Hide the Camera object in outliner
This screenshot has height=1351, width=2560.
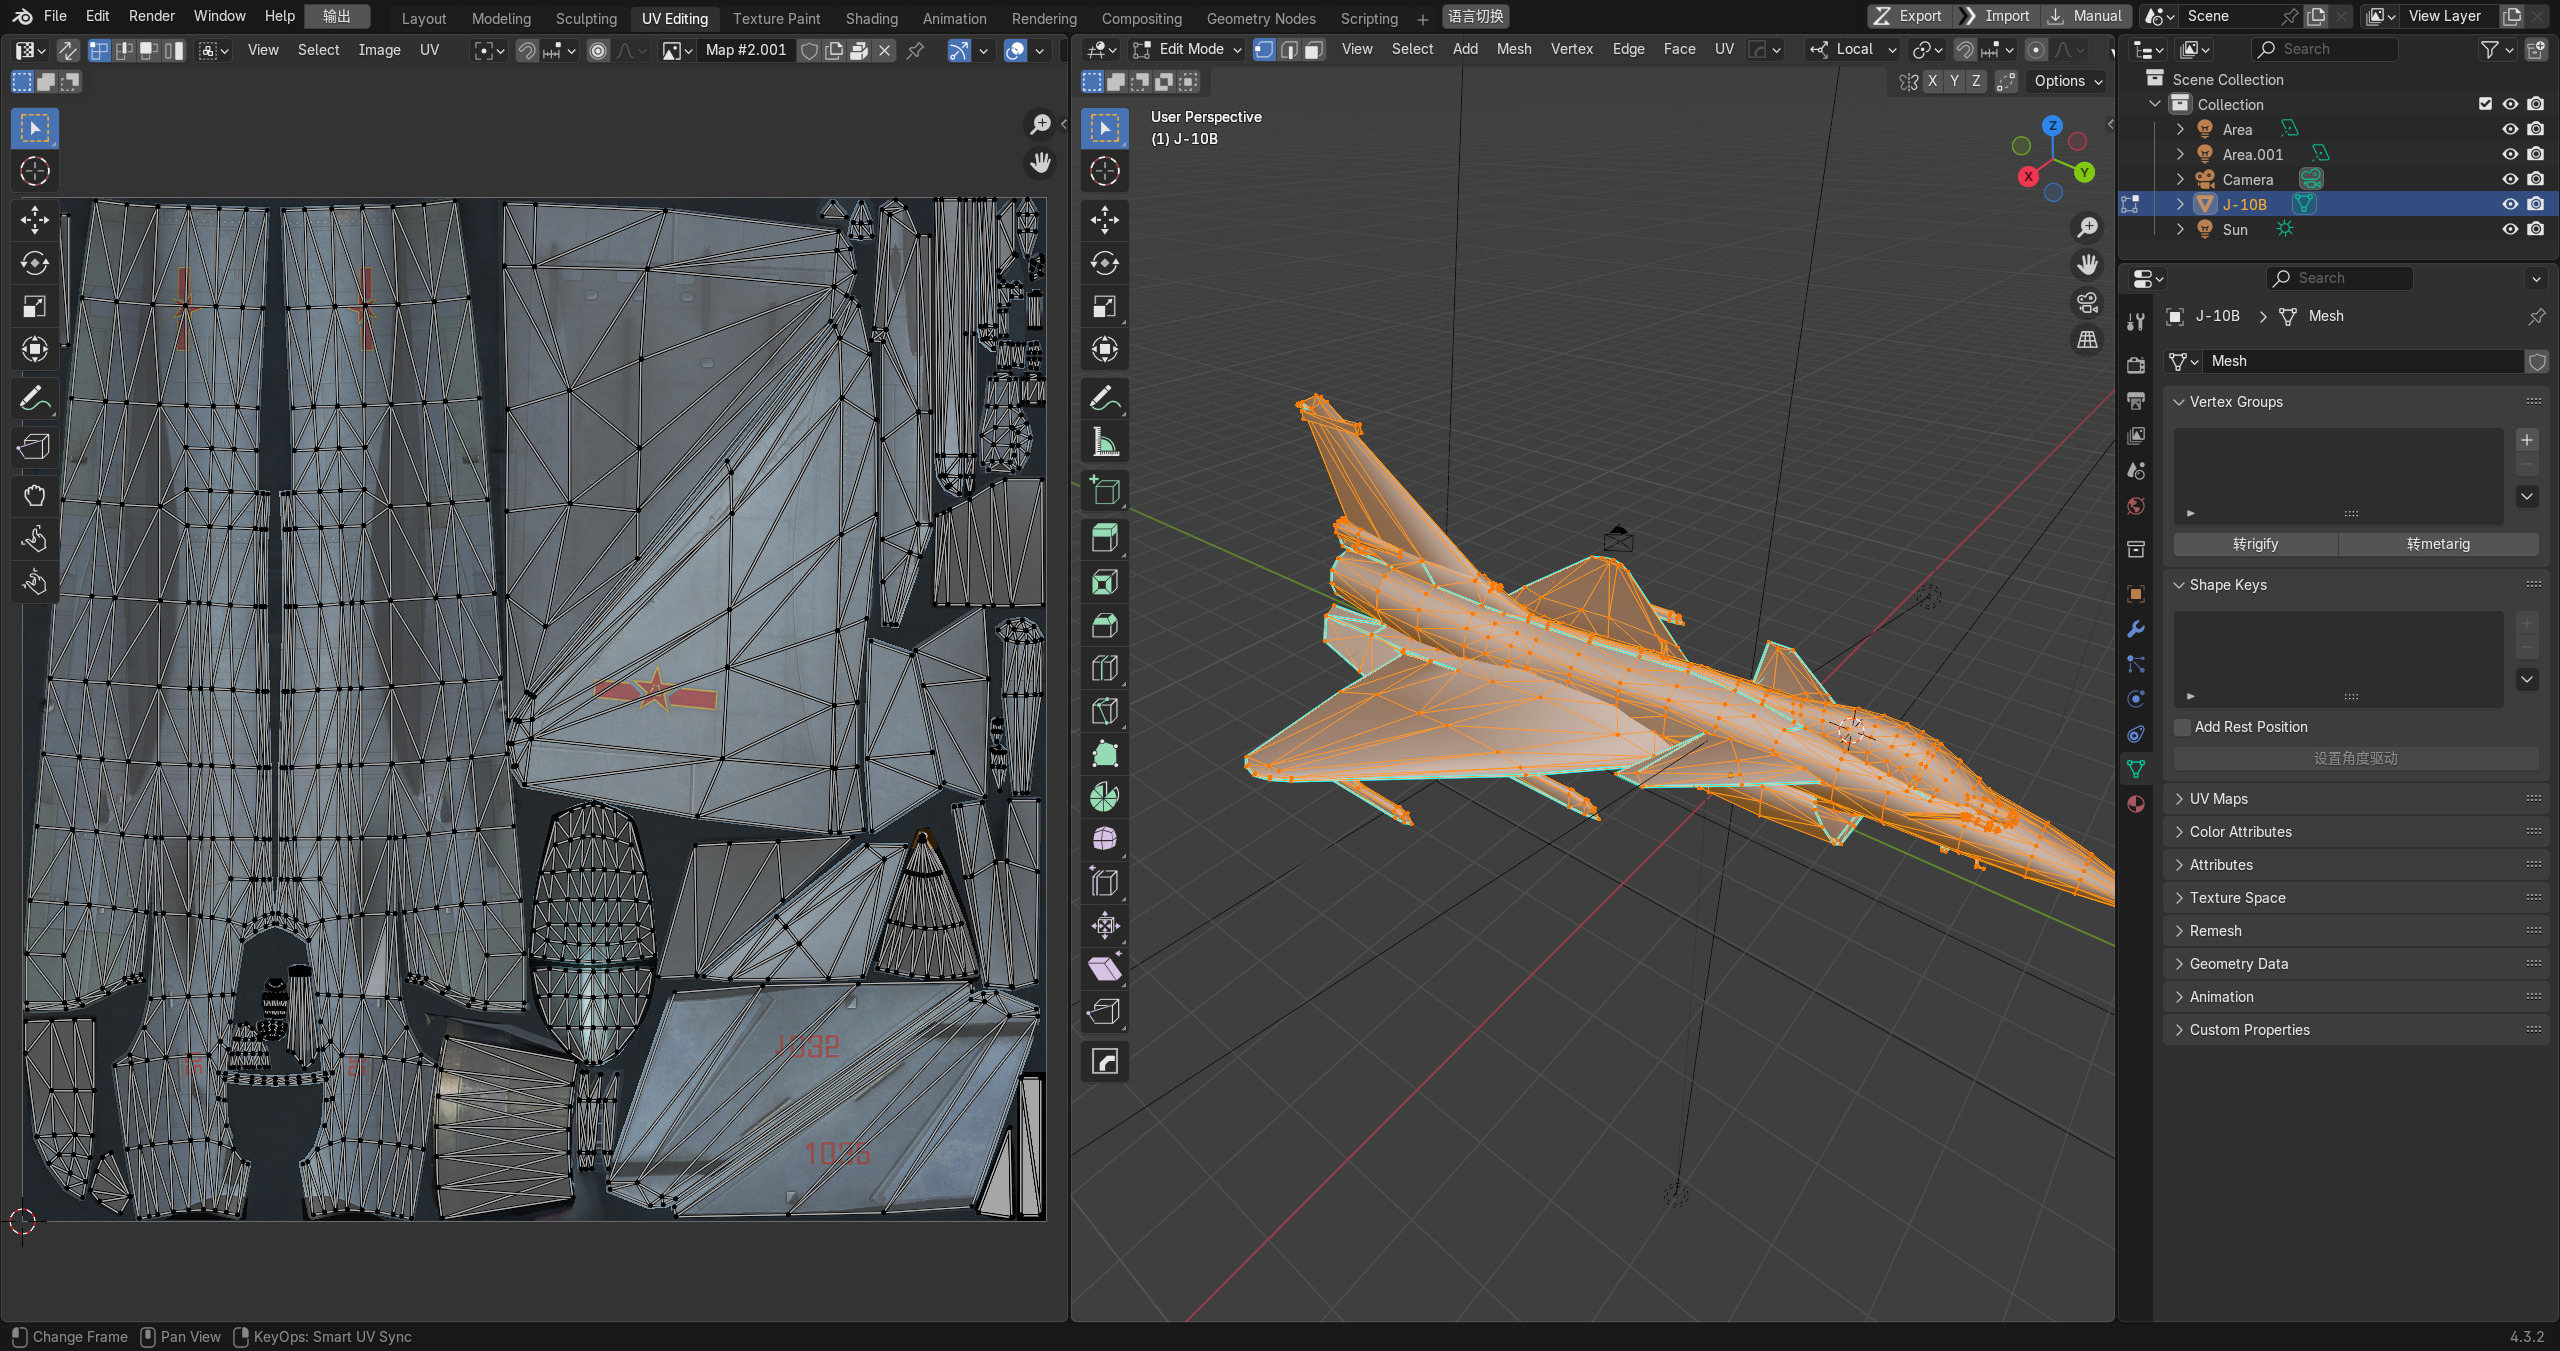[2510, 179]
